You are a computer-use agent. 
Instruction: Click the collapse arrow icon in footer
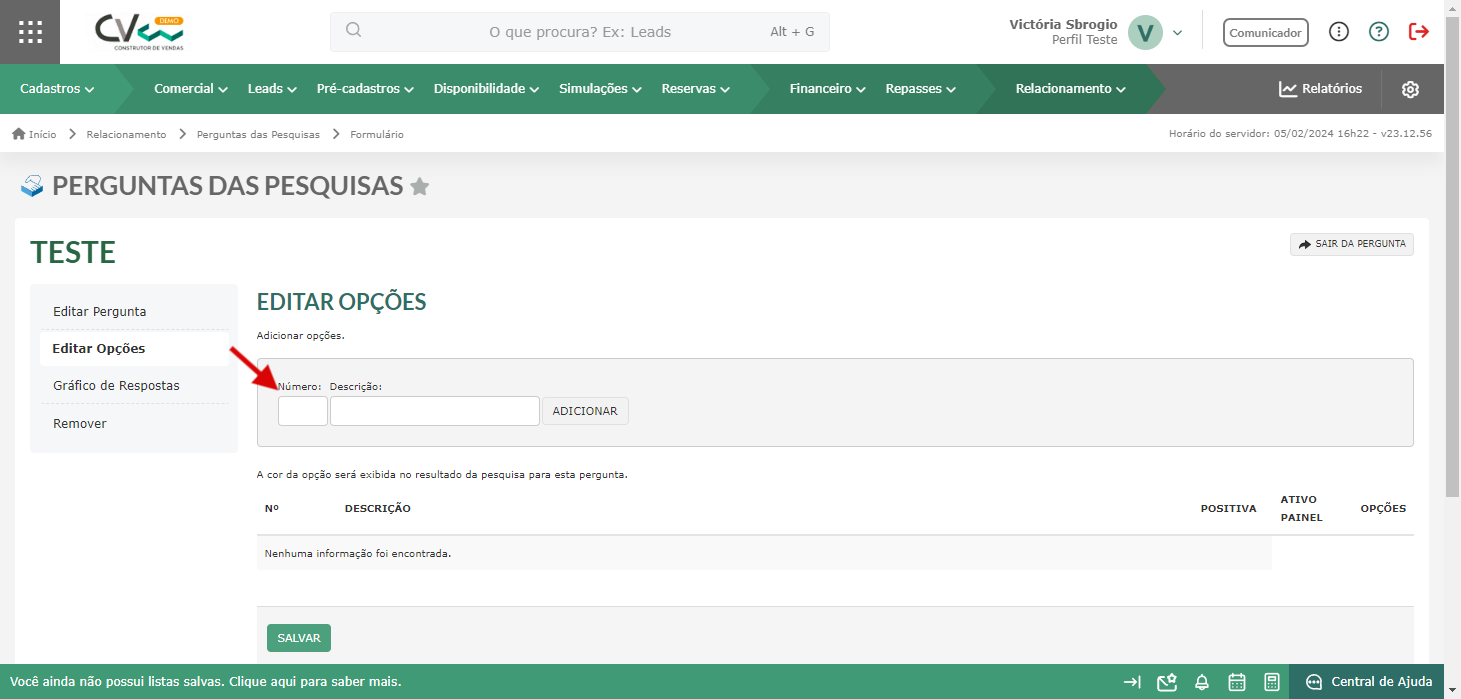pos(1132,682)
